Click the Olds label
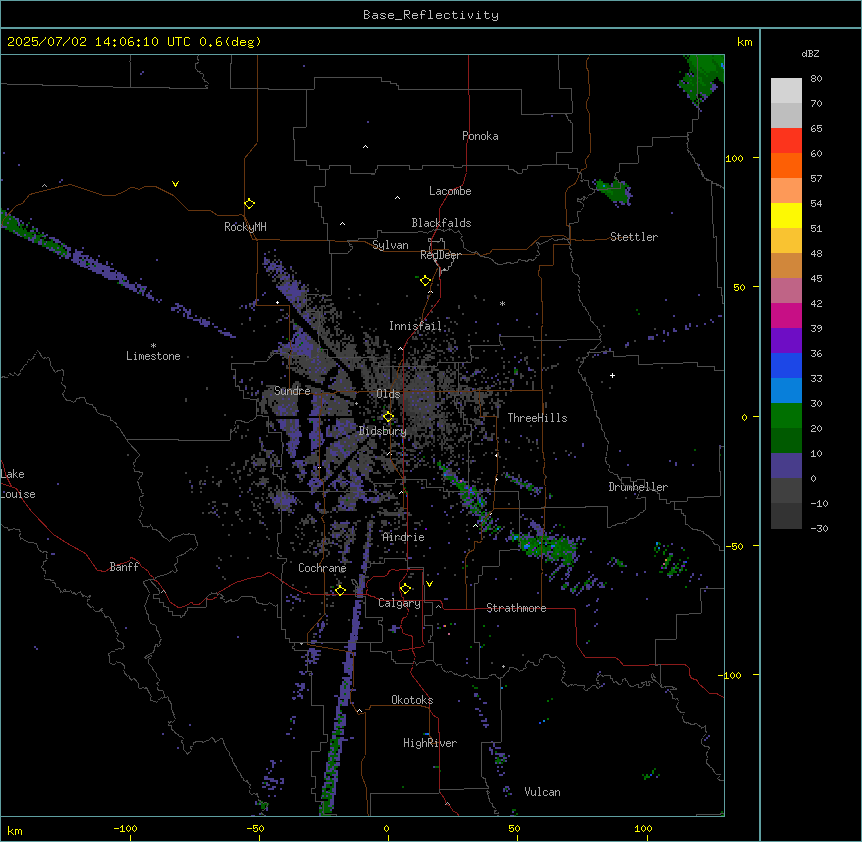 click(388, 394)
